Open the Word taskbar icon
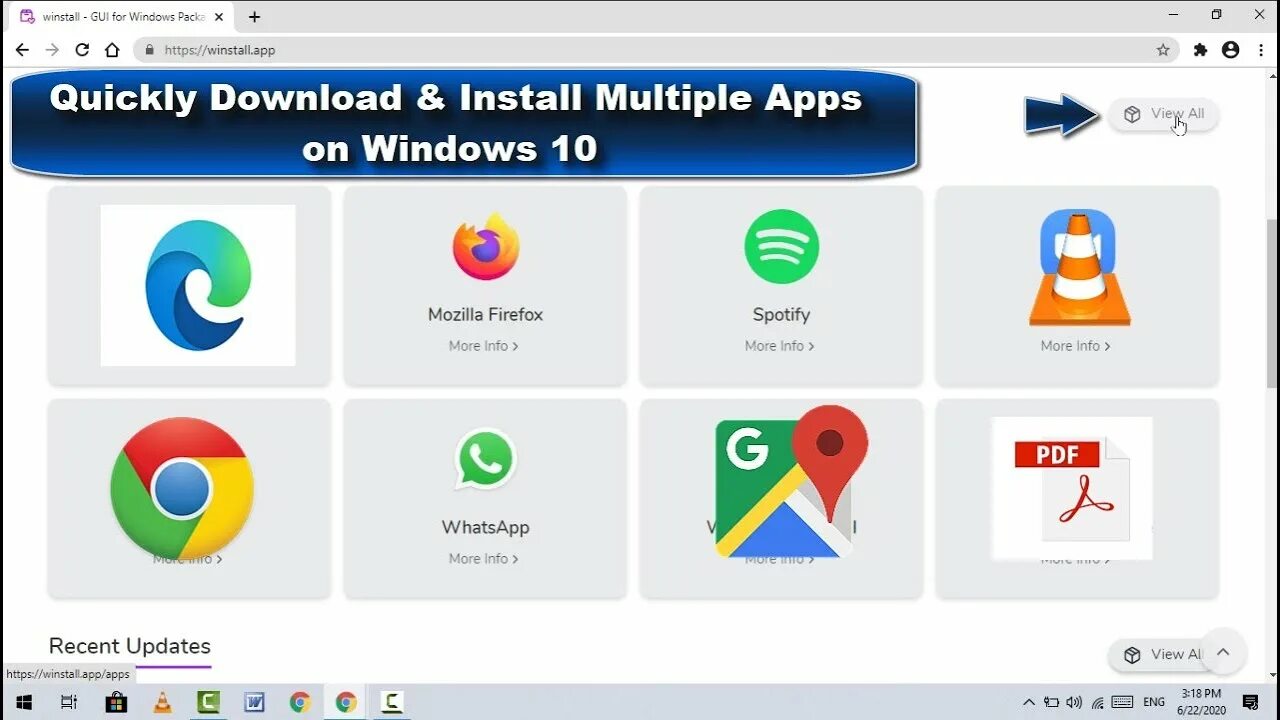 [x=254, y=702]
